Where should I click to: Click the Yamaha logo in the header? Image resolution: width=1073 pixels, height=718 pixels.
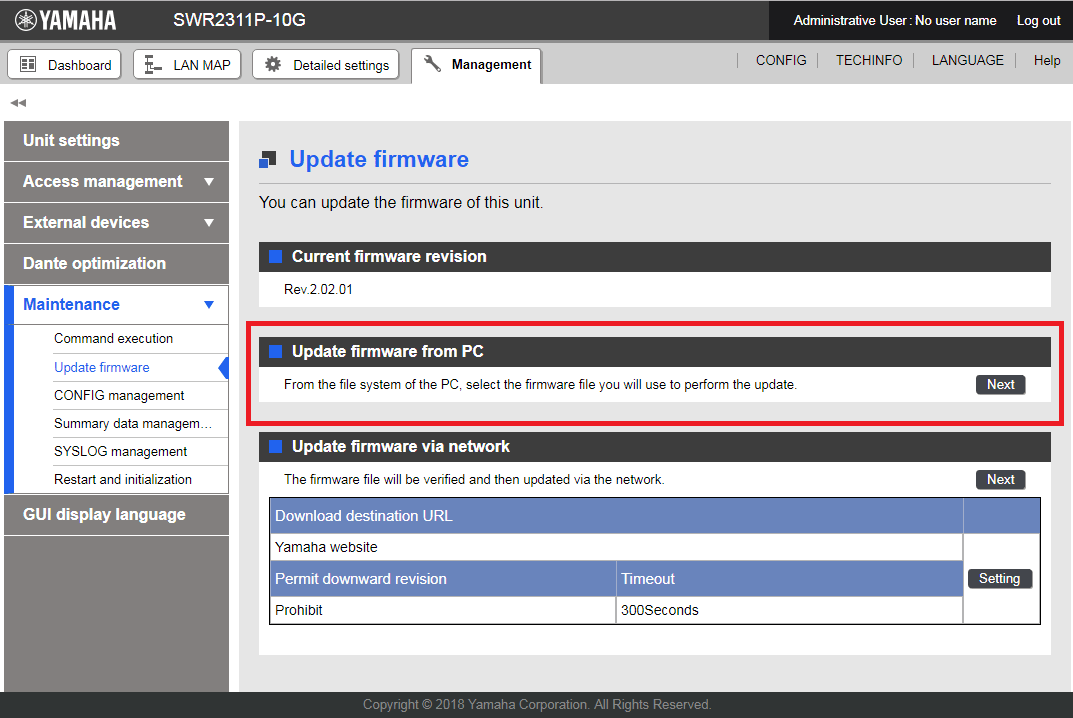pyautogui.click(x=66, y=20)
